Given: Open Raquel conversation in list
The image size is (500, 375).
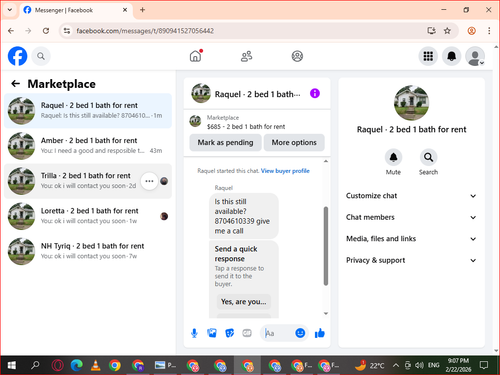Looking at the screenshot, I should 88,111.
